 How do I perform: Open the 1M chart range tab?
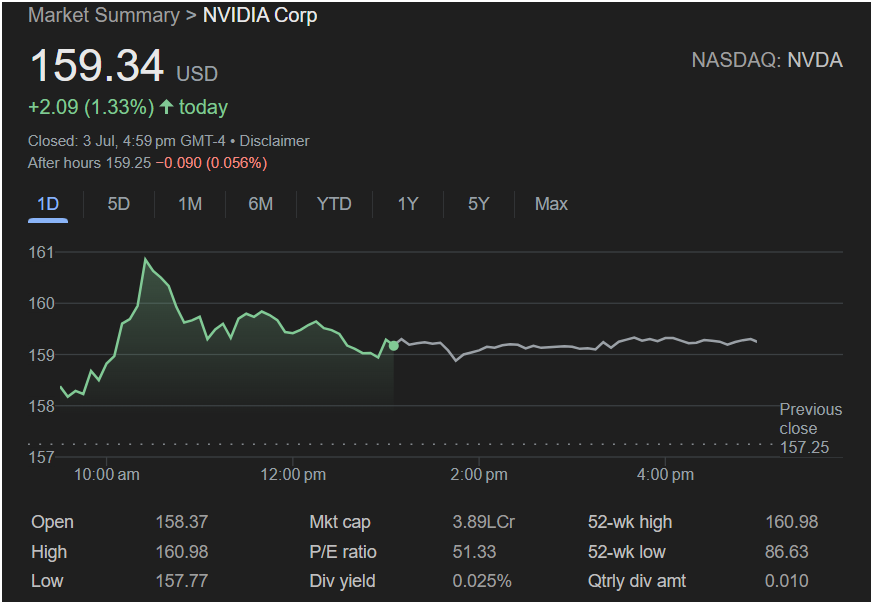(x=190, y=204)
